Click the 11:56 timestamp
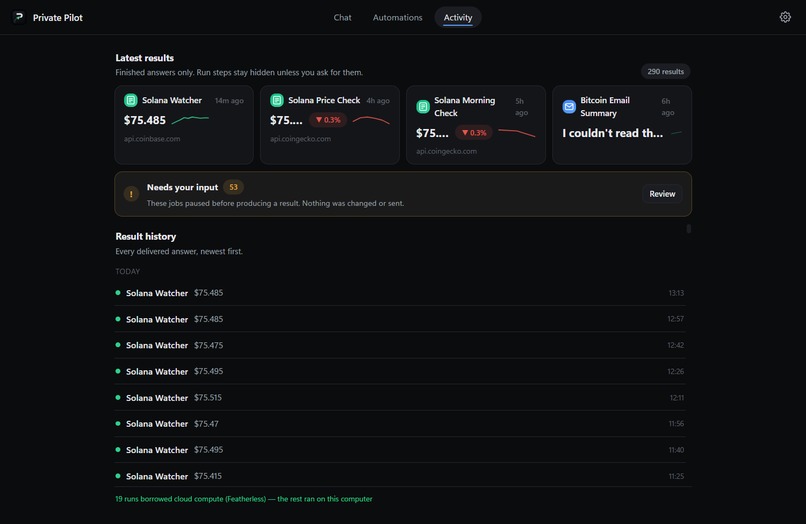 pos(676,424)
